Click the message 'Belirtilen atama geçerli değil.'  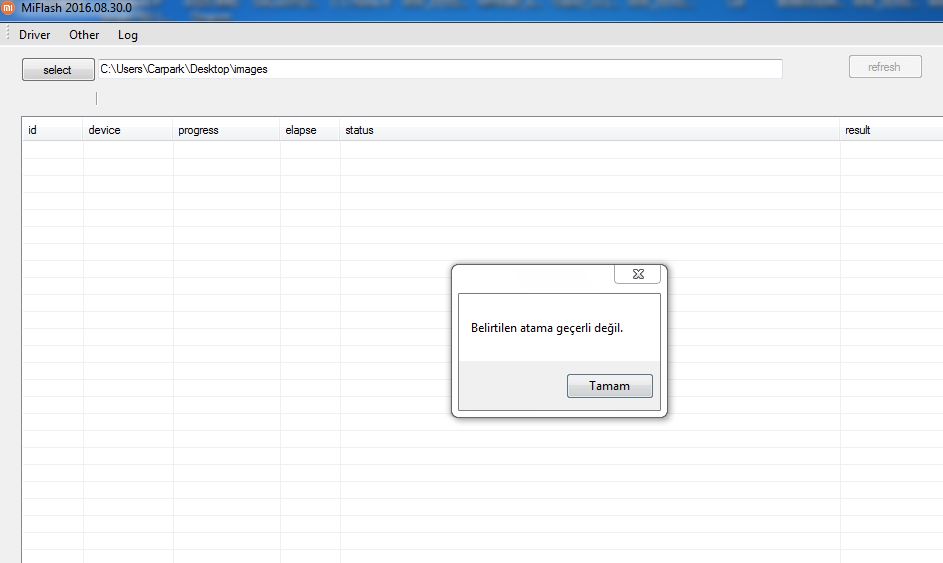click(x=547, y=328)
